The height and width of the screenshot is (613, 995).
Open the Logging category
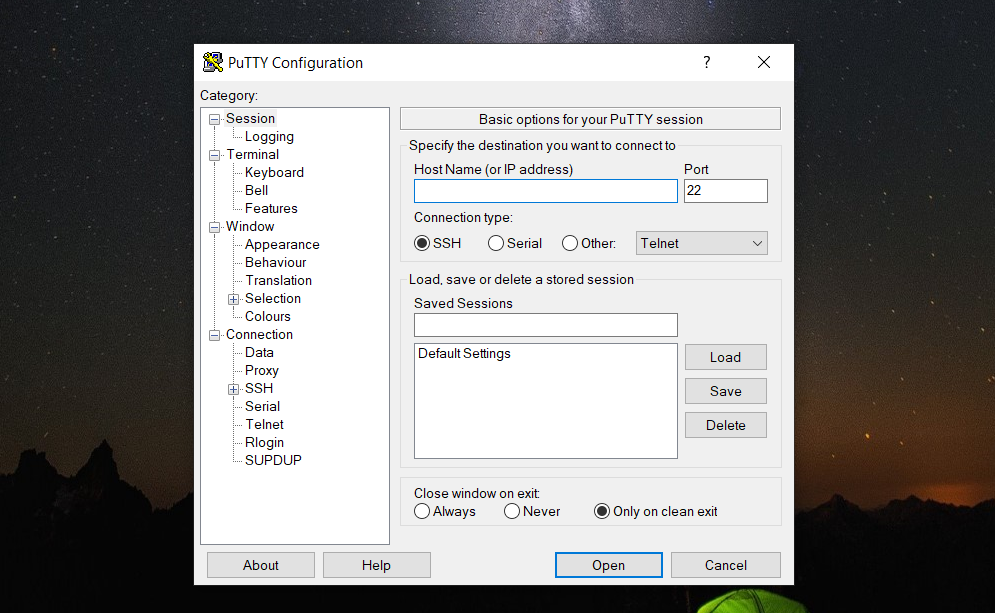[269, 136]
